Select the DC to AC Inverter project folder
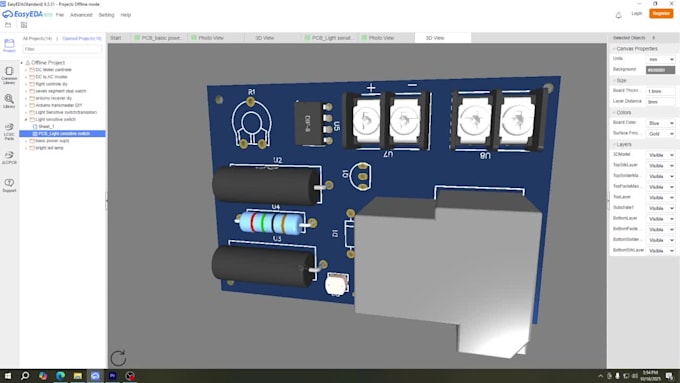Image resolution: width=680 pixels, height=383 pixels. pos(52,77)
